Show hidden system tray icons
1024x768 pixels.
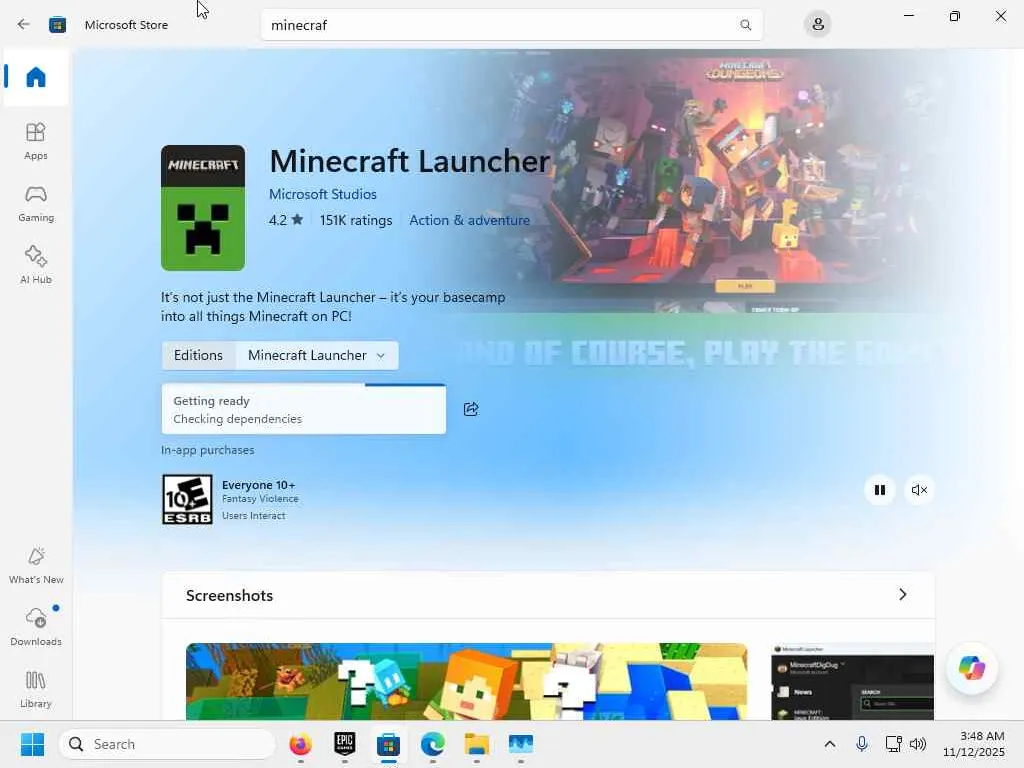(x=829, y=744)
